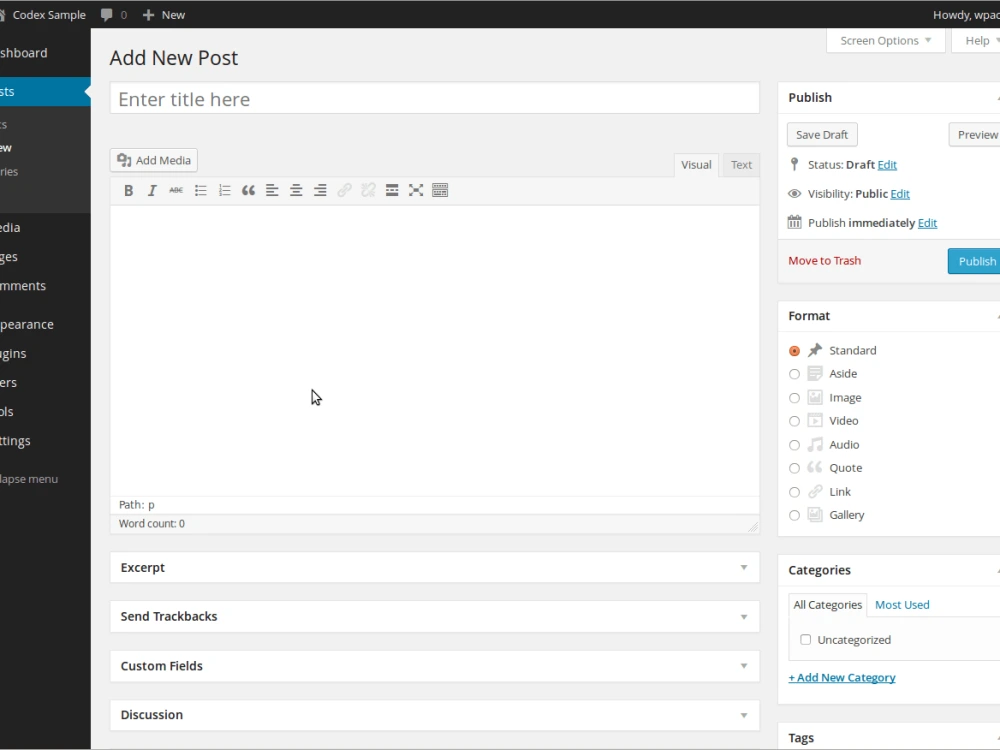Screen dimensions: 1000x750
Task: Click the calendar icon beside Publish immediately
Action: (x=794, y=223)
